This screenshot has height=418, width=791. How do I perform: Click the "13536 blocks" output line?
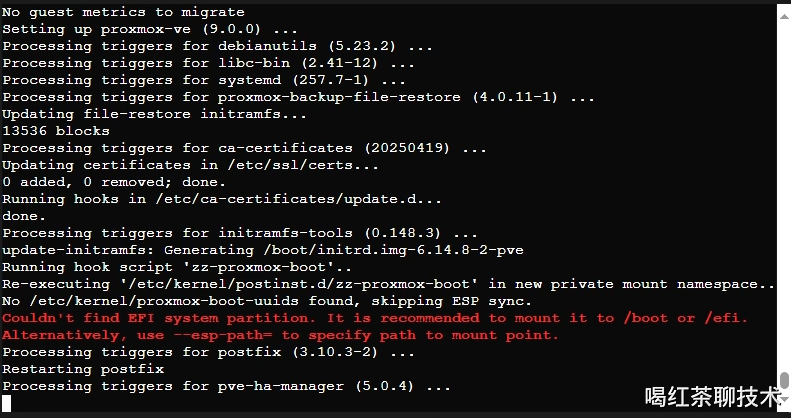(56, 131)
